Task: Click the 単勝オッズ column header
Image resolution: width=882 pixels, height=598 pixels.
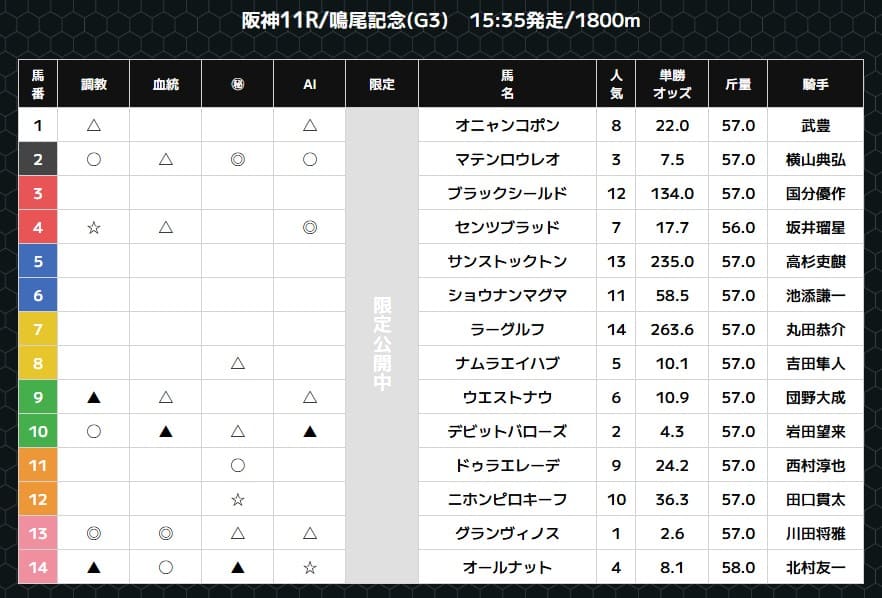Action: (x=671, y=84)
